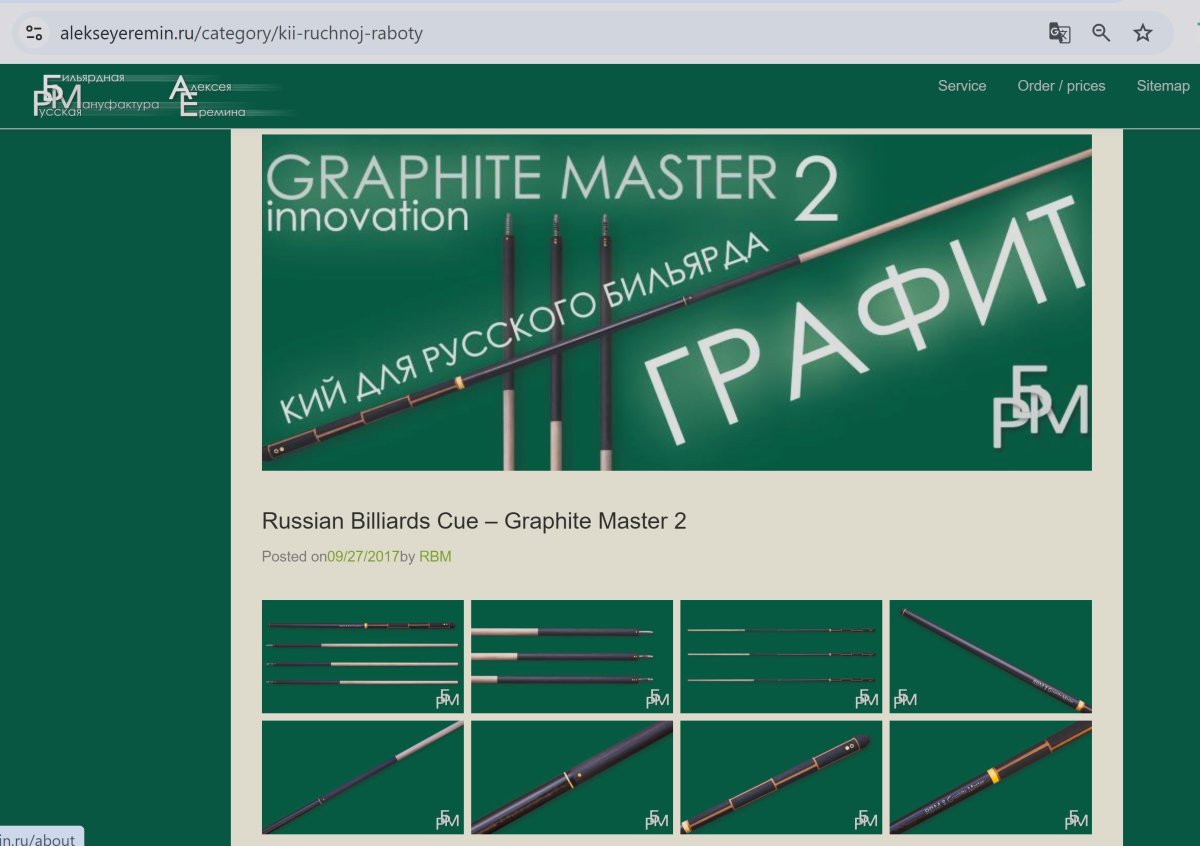
Task: Click the post date 09/27/2017 link
Action: coord(363,557)
